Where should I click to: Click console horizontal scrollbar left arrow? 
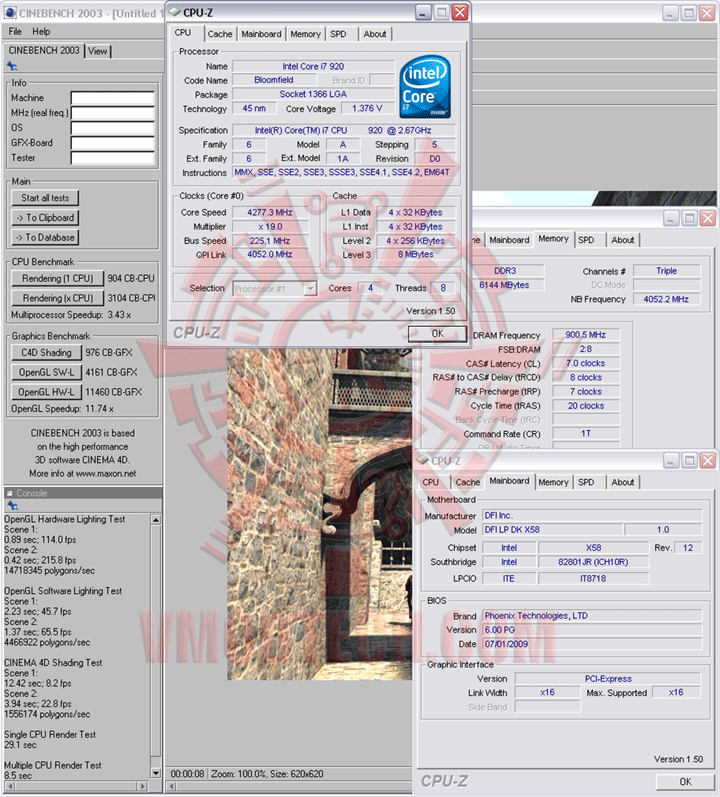click(10, 786)
